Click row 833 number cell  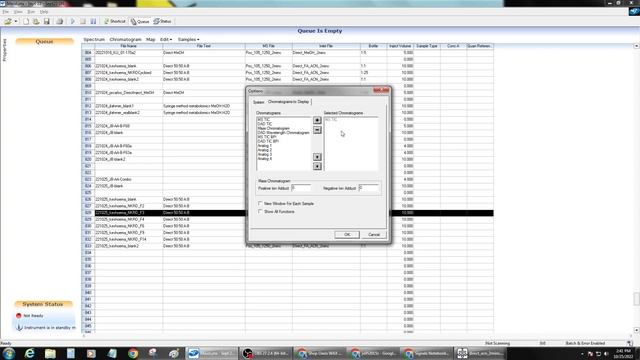(88, 246)
